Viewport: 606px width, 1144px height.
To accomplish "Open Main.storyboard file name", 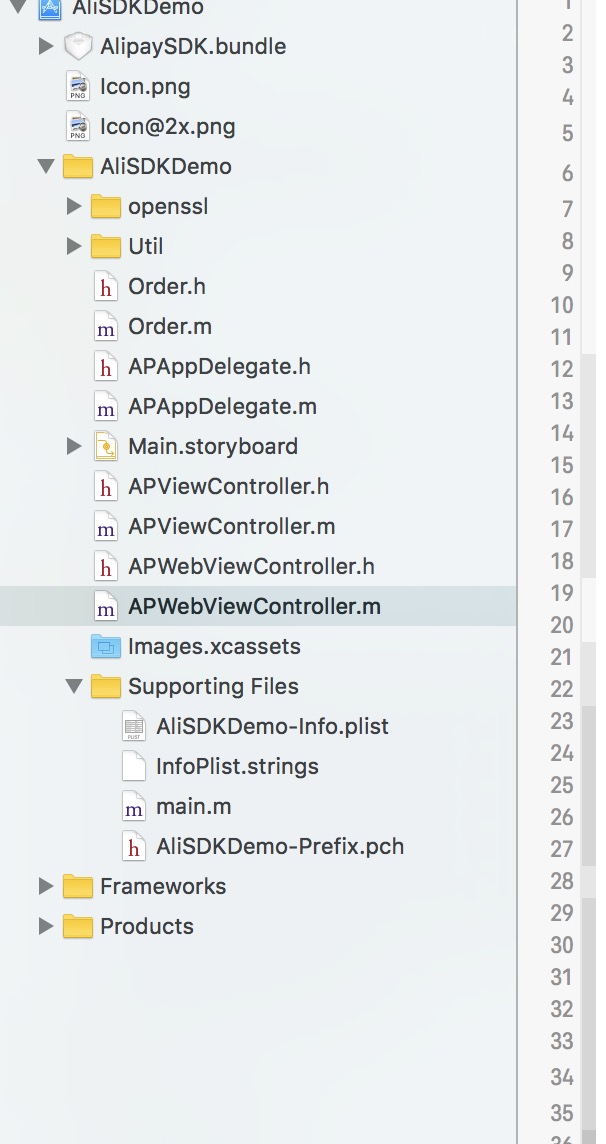I will (x=213, y=447).
